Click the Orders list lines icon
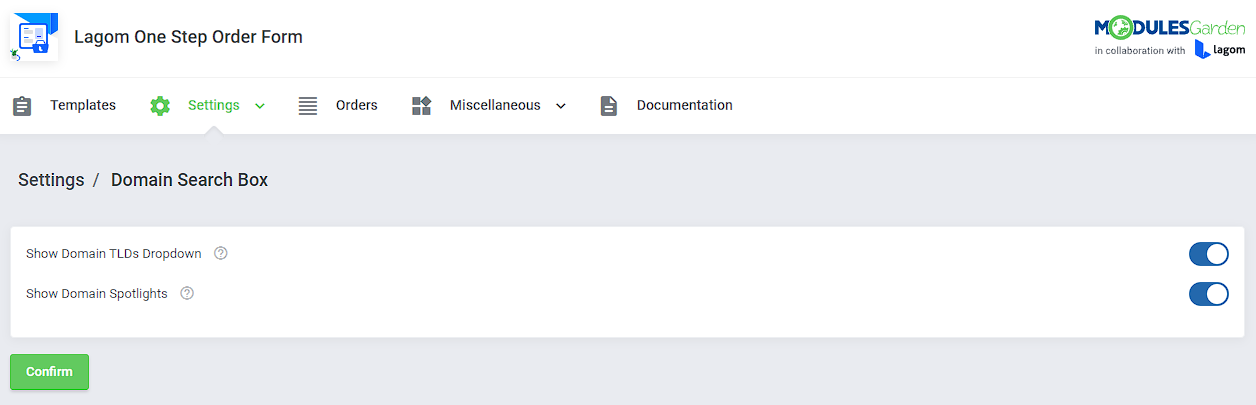Screen dimensions: 1256x405 point(308,106)
